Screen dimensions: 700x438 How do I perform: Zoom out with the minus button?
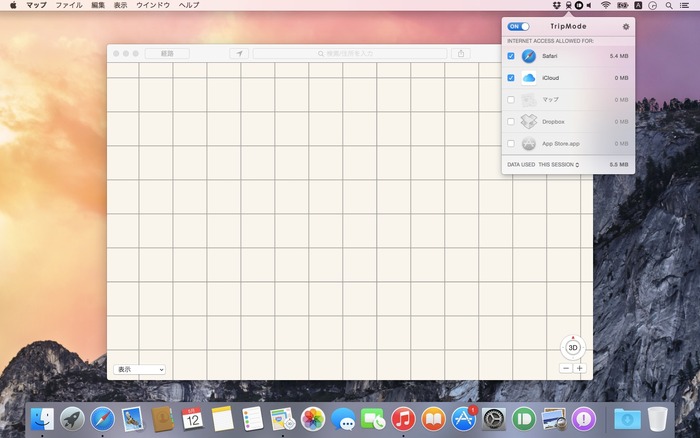pos(566,369)
